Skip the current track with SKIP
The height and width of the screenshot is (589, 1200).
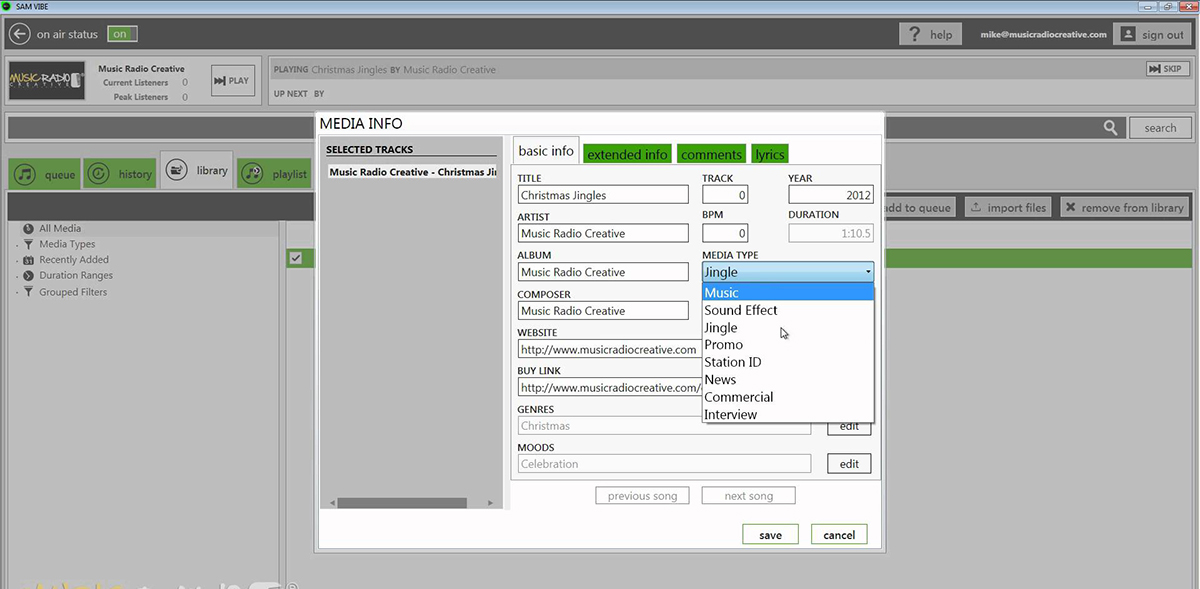(1168, 69)
